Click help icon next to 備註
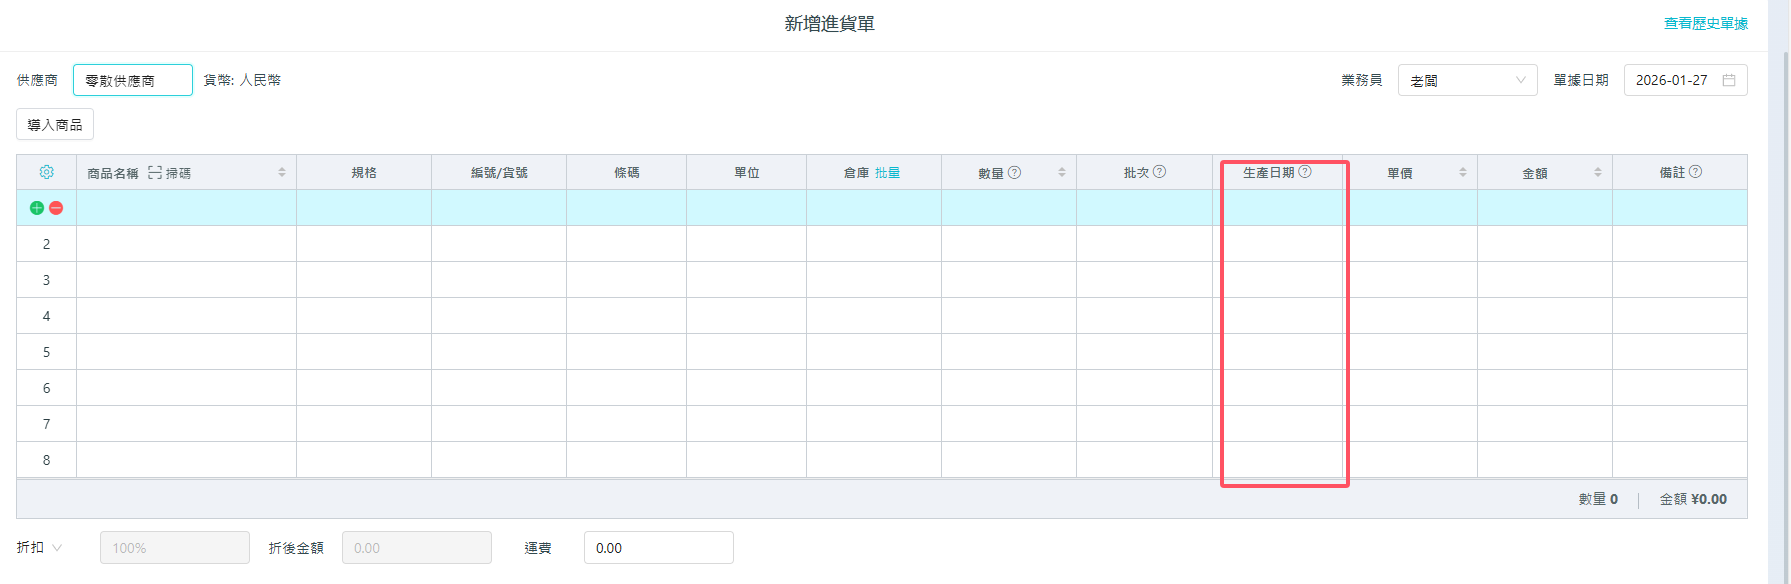The height and width of the screenshot is (584, 1791). (x=1695, y=172)
